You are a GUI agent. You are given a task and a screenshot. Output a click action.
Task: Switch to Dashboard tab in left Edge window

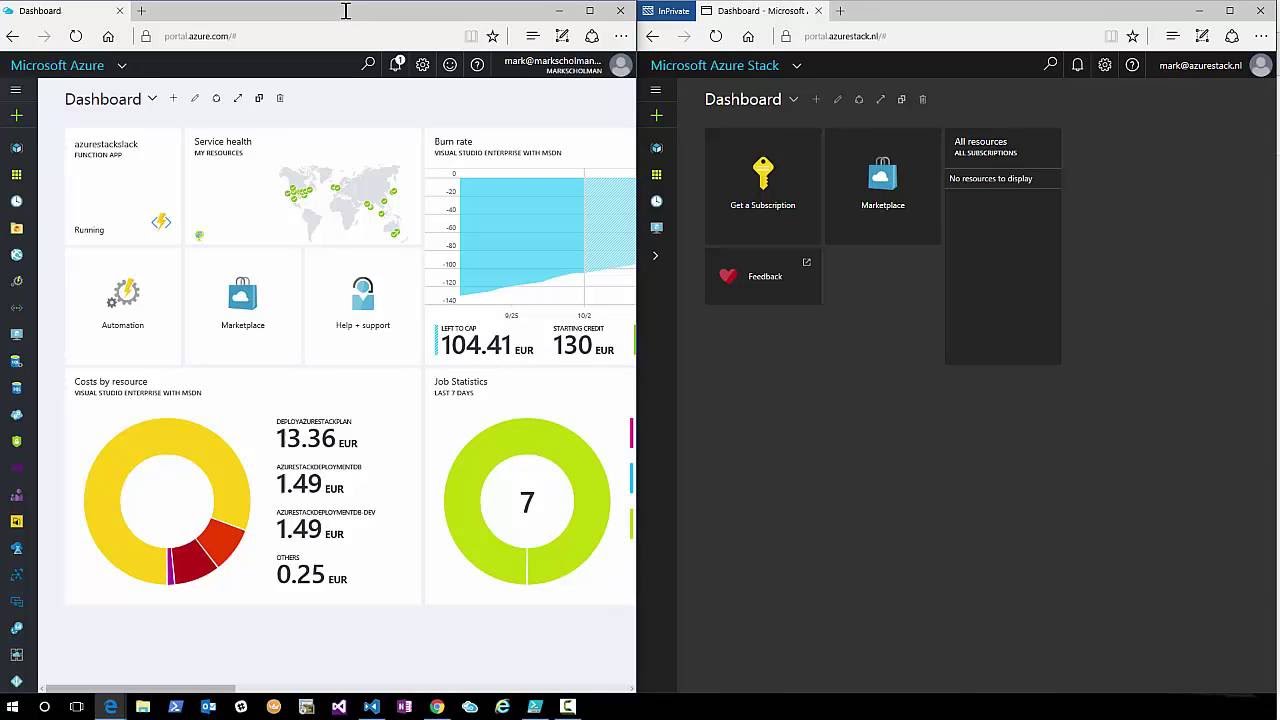[65, 11]
